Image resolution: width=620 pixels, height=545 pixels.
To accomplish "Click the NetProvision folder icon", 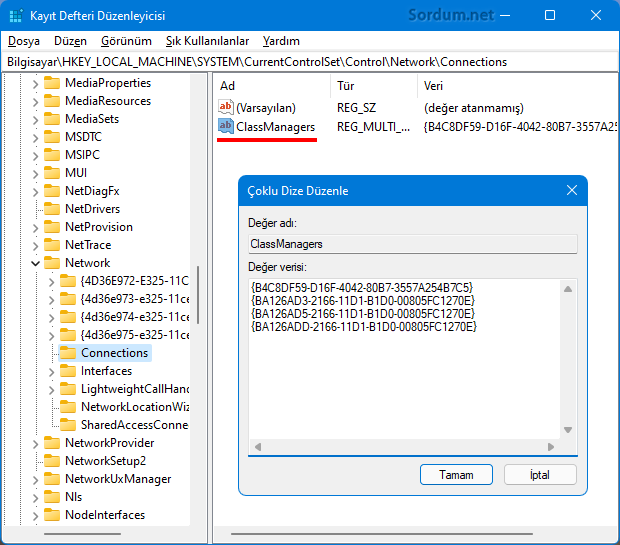I will click(x=52, y=227).
